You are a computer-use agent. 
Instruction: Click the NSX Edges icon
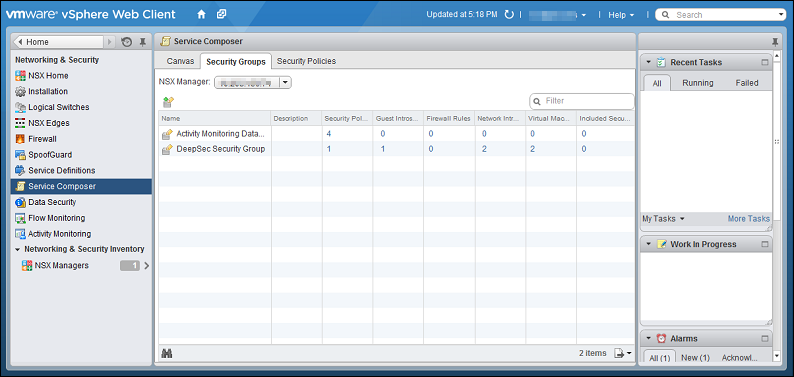pos(20,123)
